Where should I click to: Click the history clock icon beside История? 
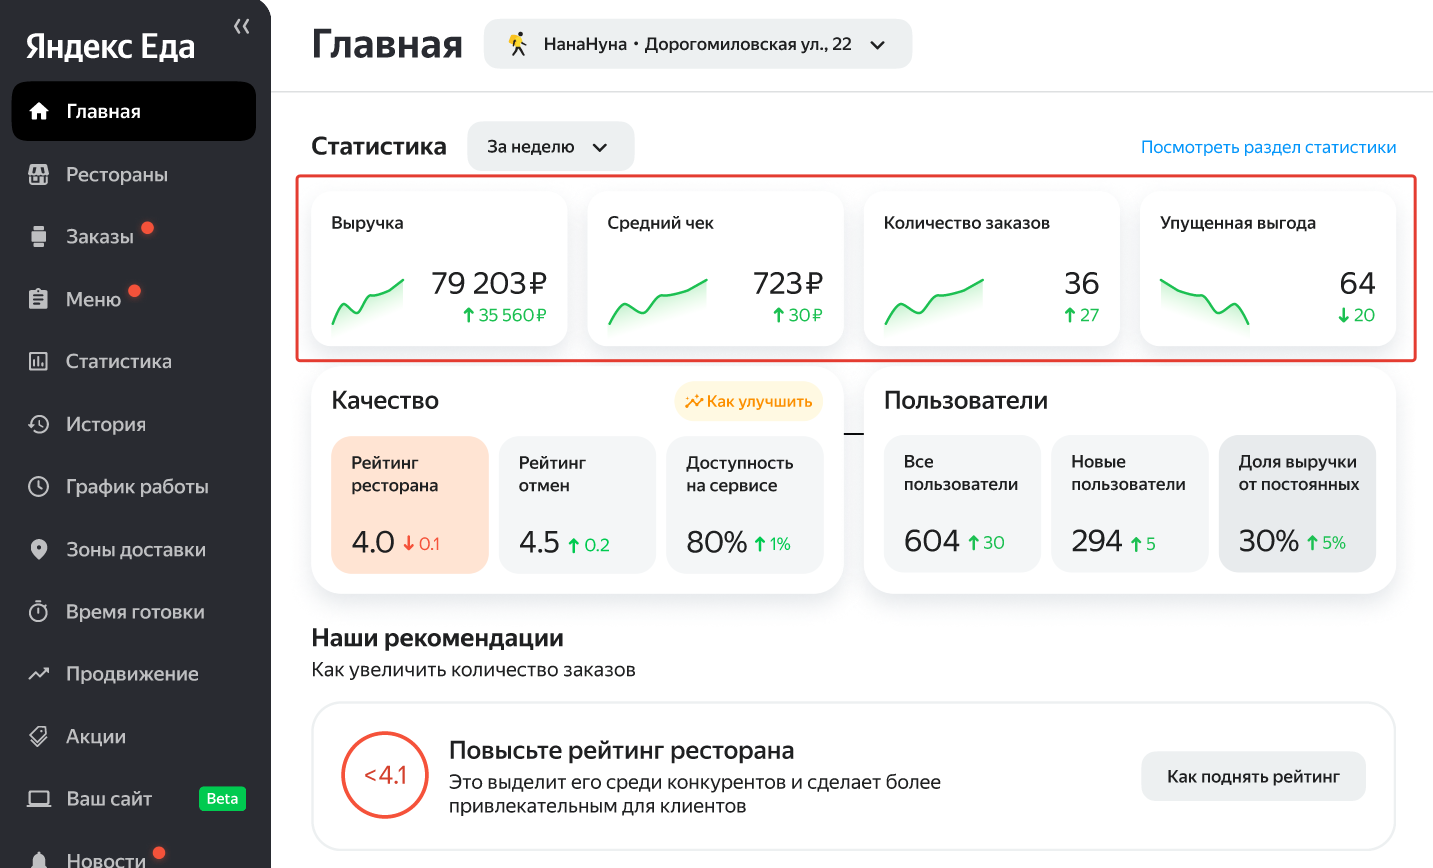click(x=38, y=424)
